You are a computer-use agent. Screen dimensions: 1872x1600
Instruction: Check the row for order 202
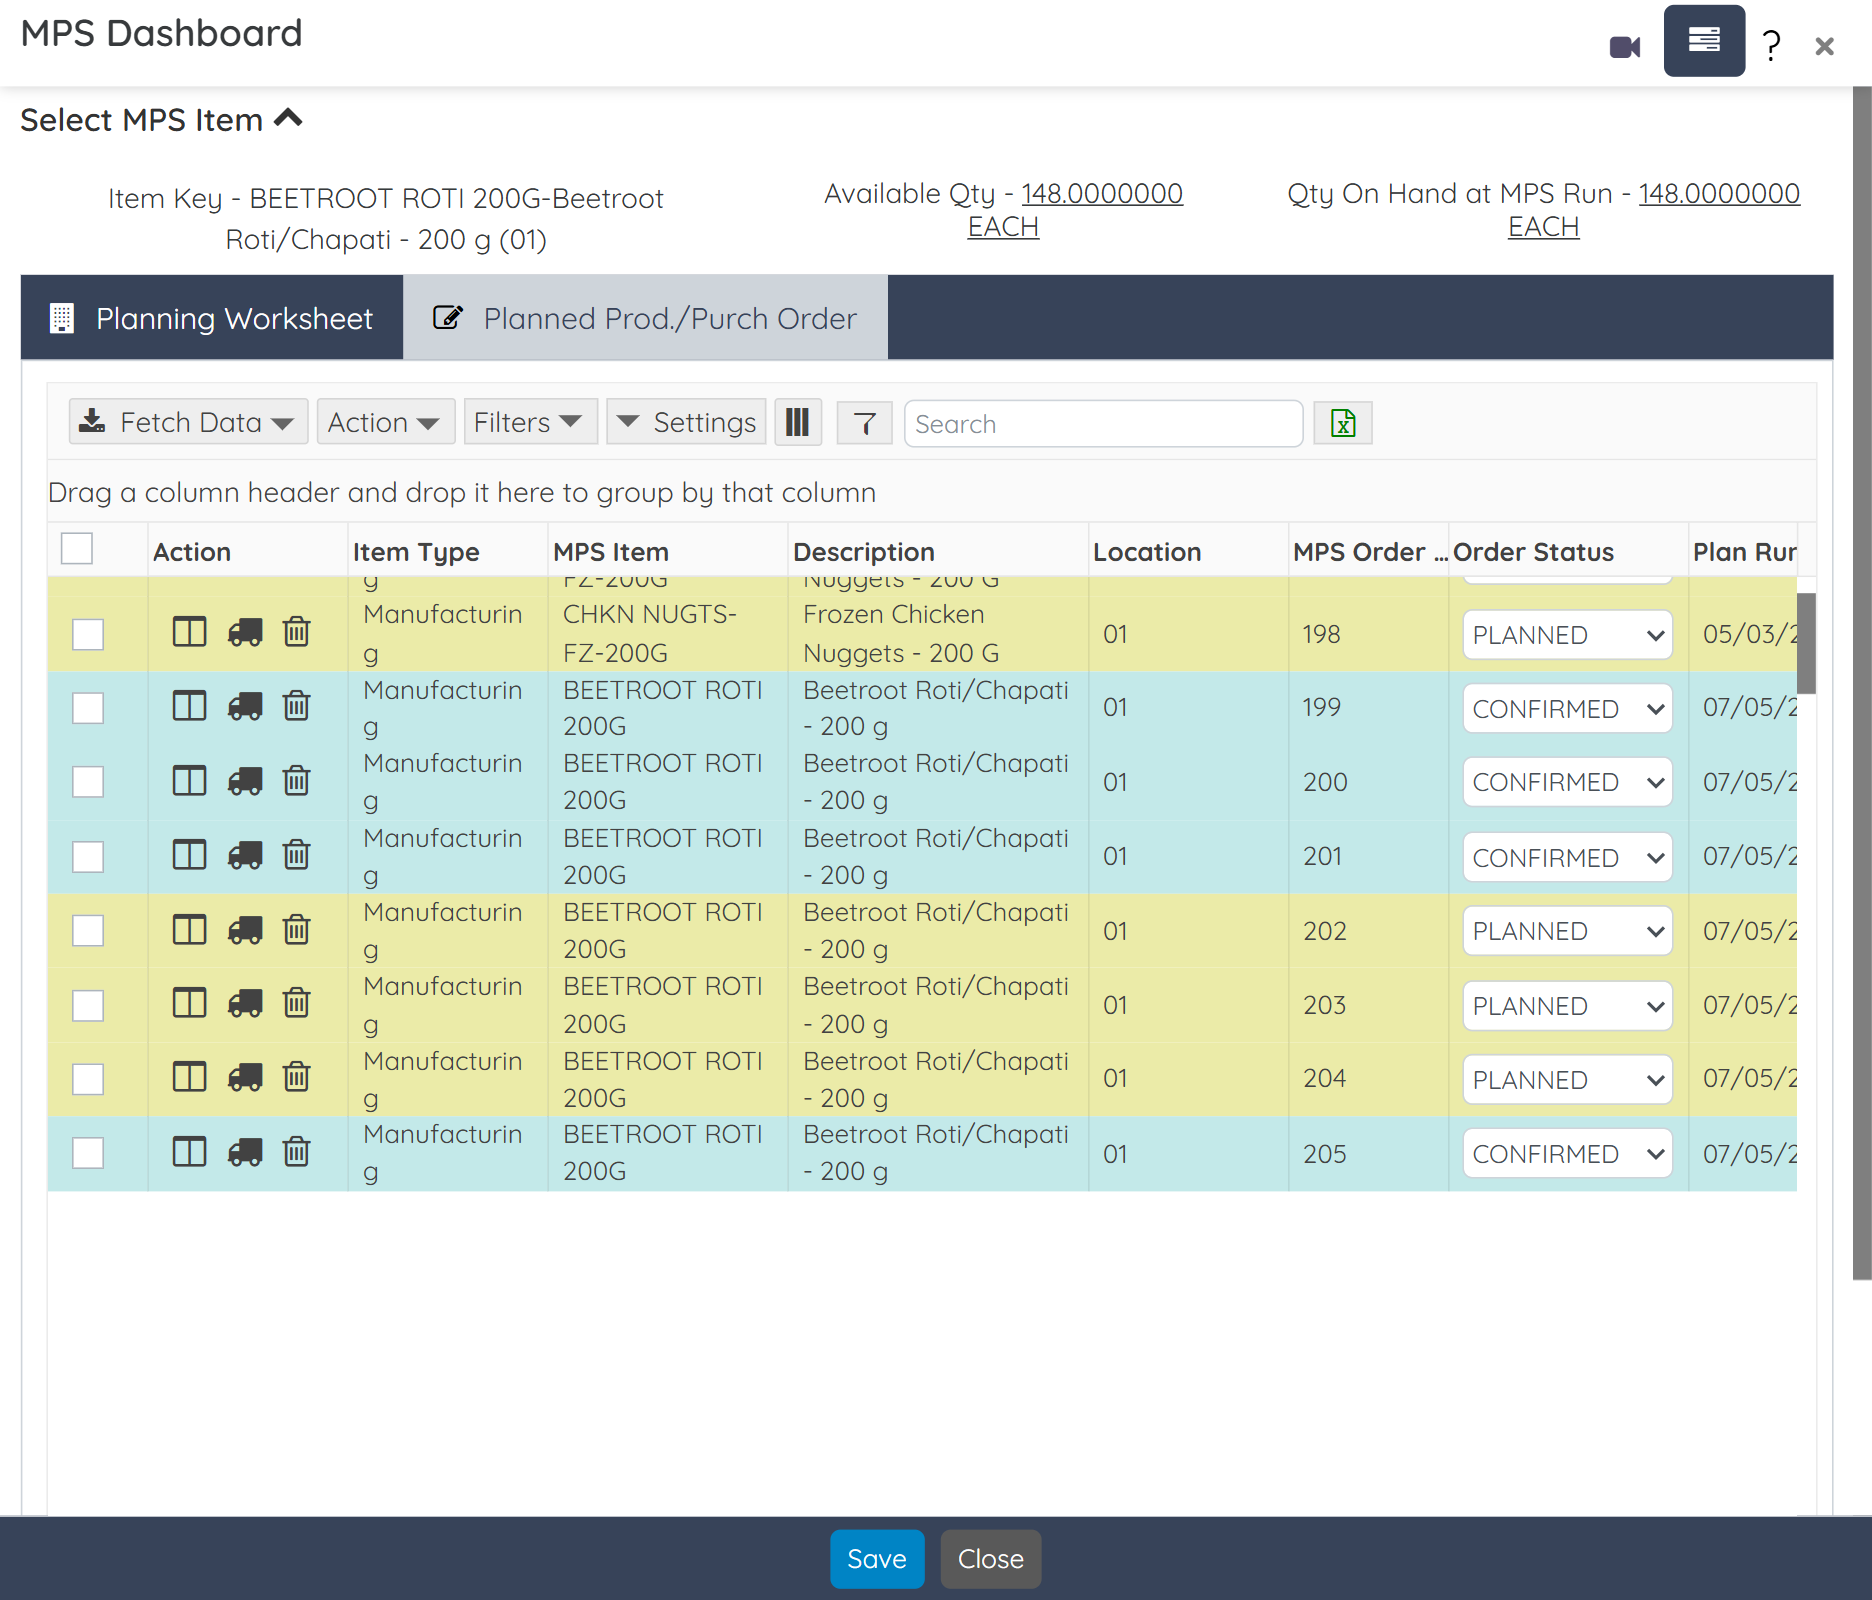pyautogui.click(x=88, y=931)
